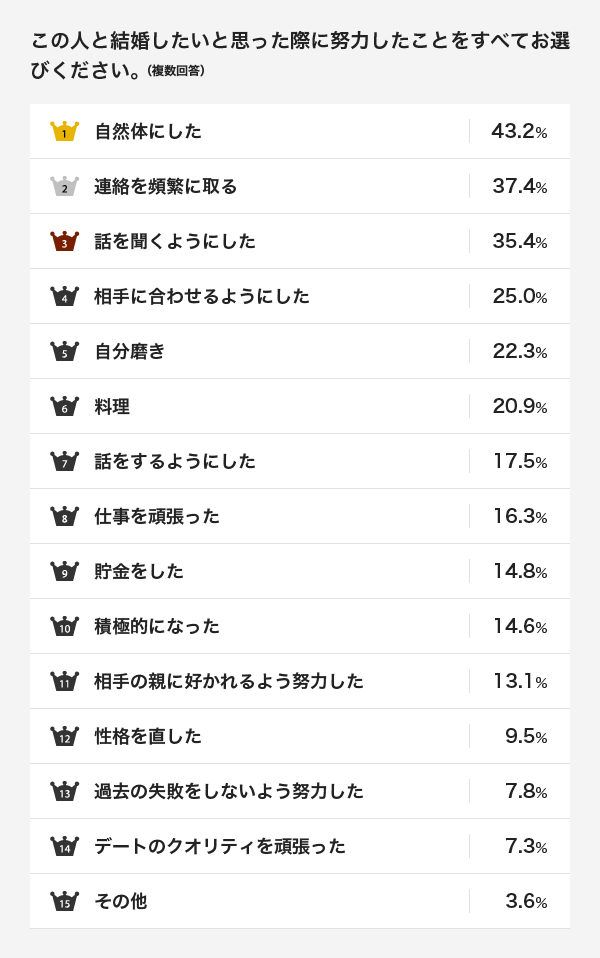The width and height of the screenshot is (600, 958).
Task: Click the 43.2% value
Action: [519, 131]
